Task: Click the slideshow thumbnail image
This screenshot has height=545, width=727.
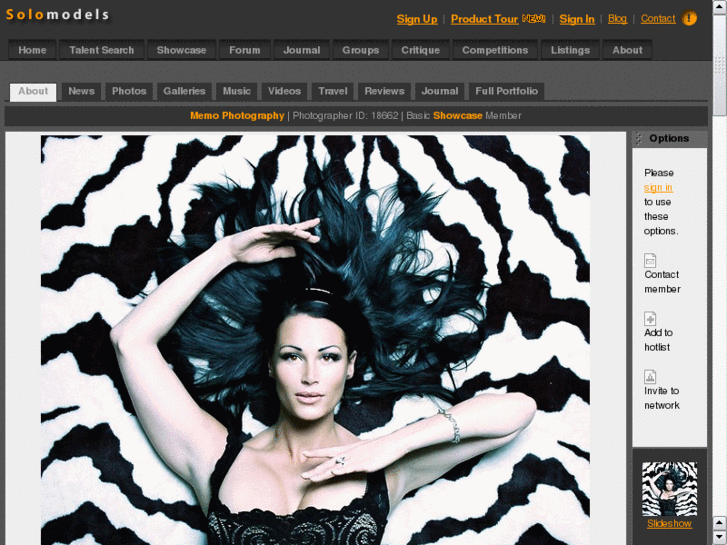Action: (669, 488)
